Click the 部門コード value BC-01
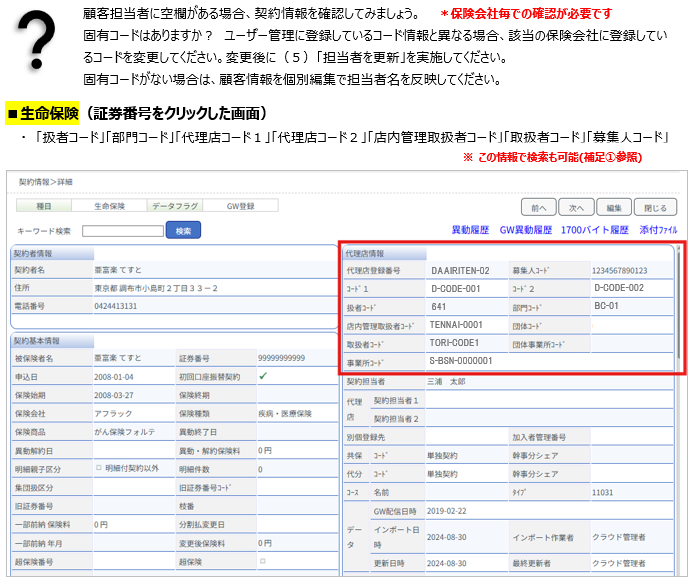Viewport: 697px width, 581px height. tap(606, 306)
